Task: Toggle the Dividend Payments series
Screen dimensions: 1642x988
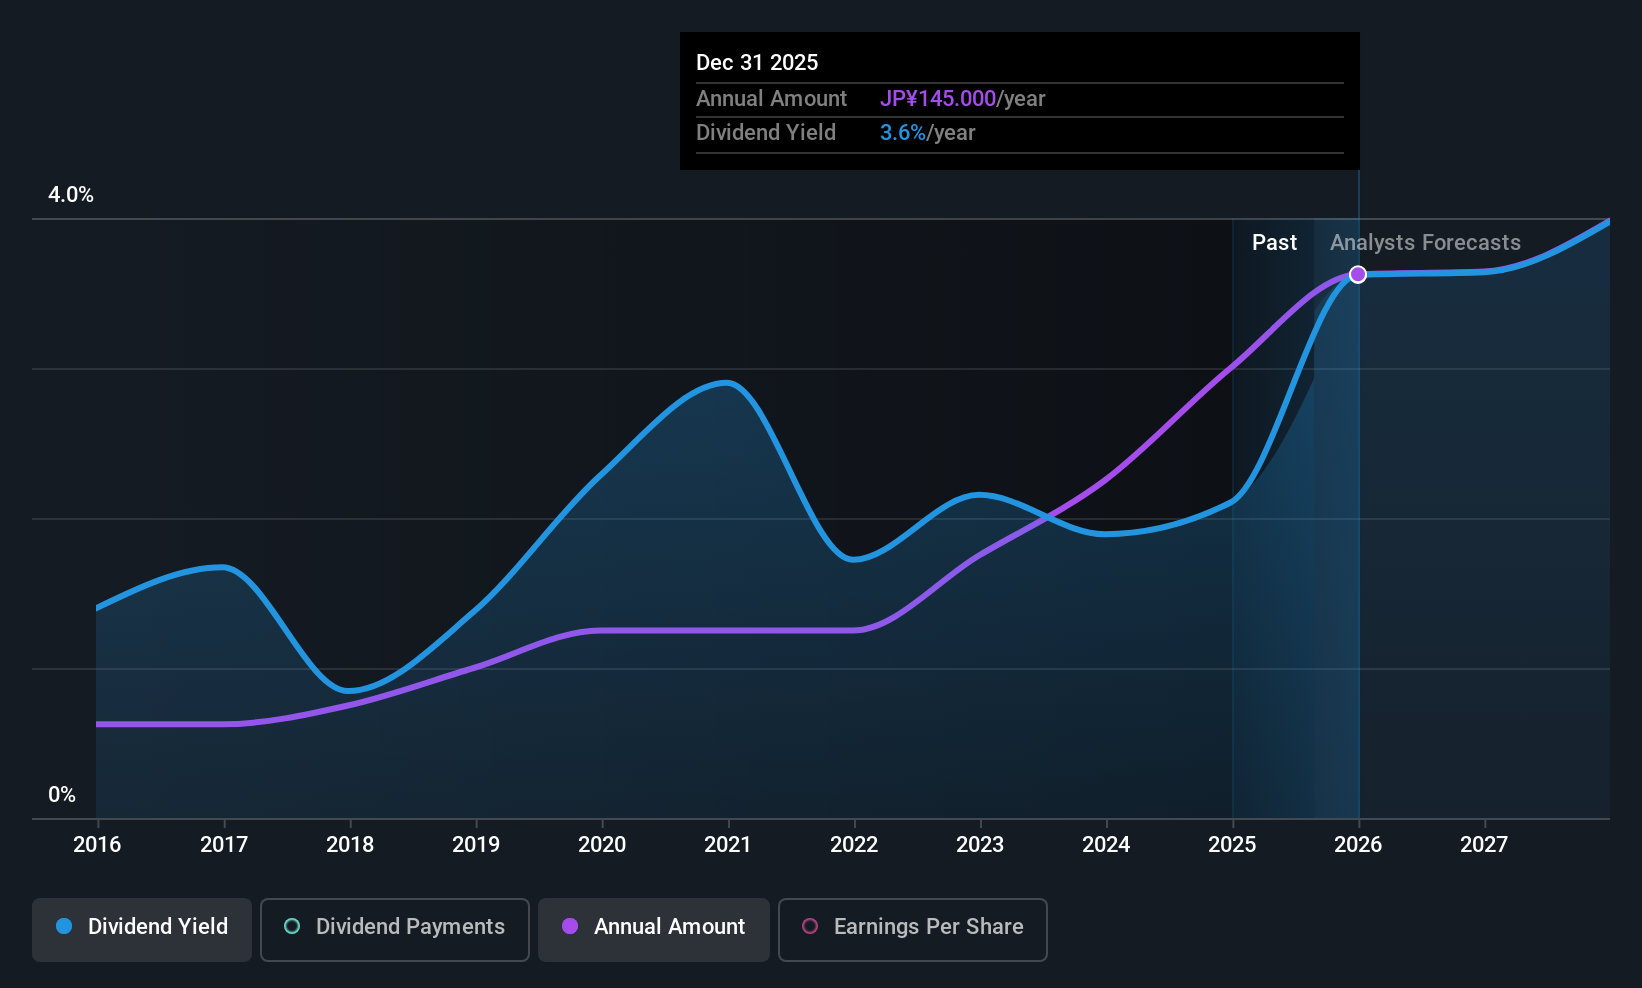Action: click(x=394, y=929)
